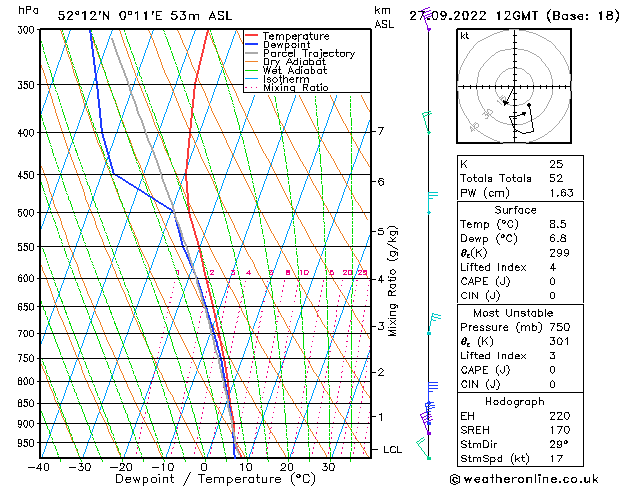The height and width of the screenshot is (486, 629).
Task: Select the Totals Totals value 52
Action: pyautogui.click(x=556, y=178)
